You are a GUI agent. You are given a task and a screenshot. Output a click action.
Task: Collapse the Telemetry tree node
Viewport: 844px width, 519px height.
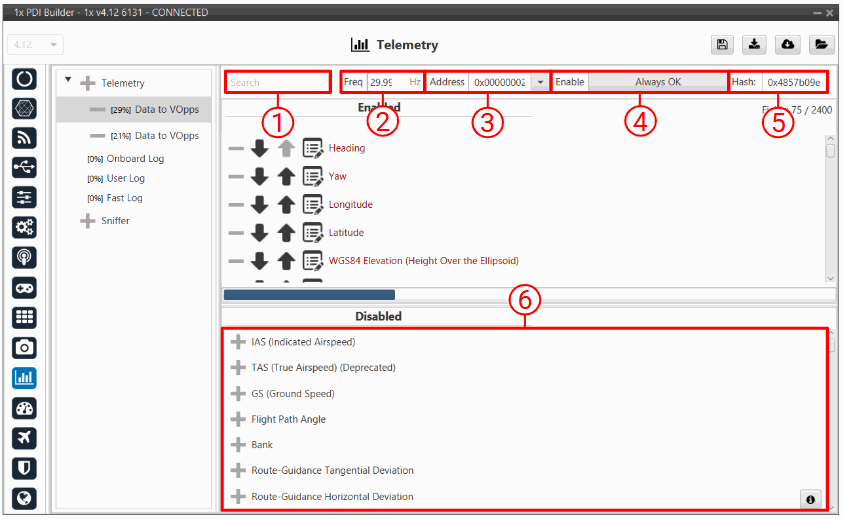click(68, 81)
